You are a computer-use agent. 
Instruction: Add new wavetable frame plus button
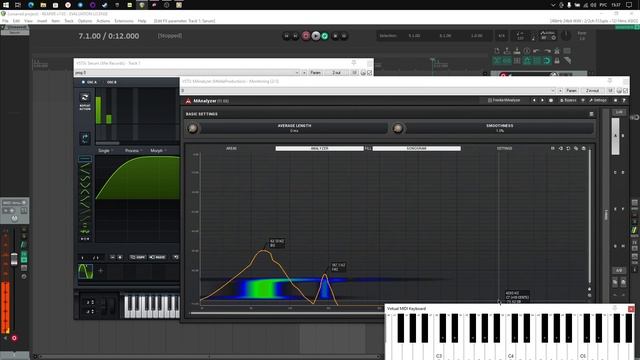pos(100,271)
